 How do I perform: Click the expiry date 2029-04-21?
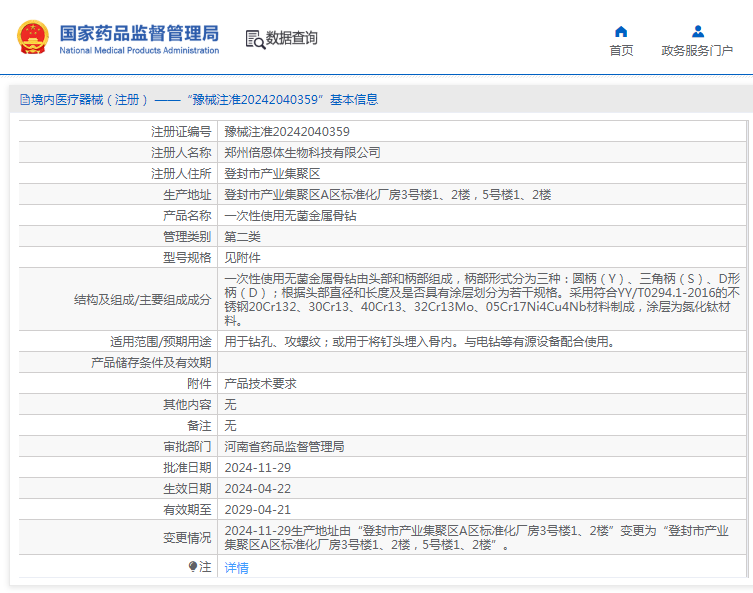click(257, 509)
